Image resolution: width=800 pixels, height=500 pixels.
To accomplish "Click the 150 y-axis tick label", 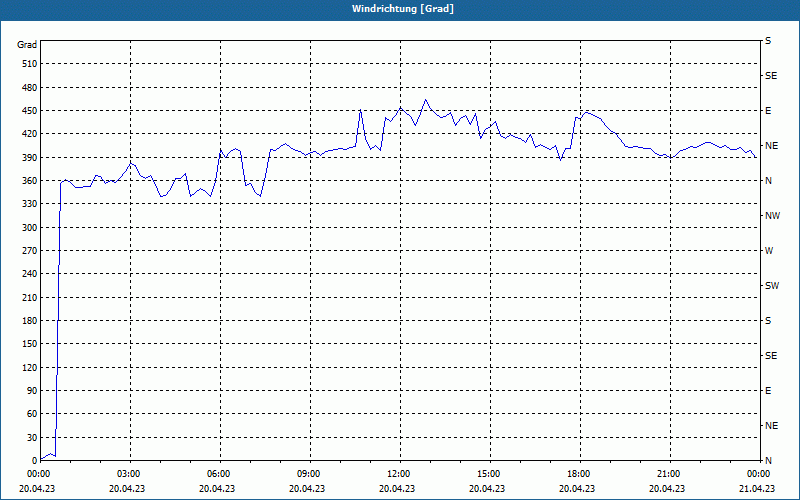I will [x=30, y=344].
